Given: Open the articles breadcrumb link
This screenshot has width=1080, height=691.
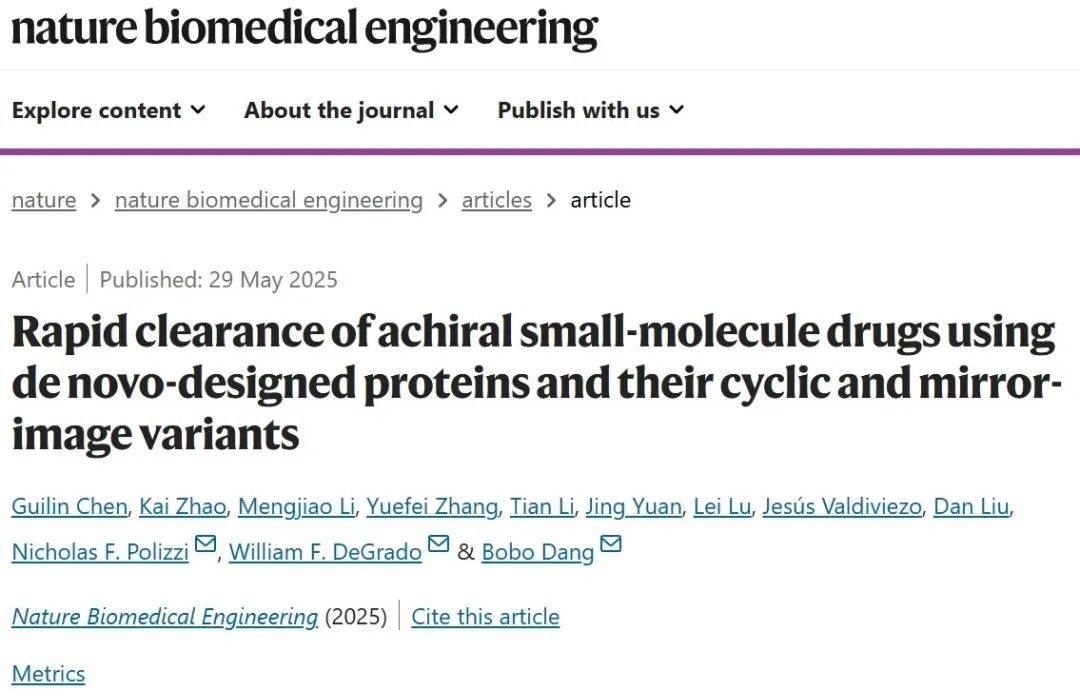Looking at the screenshot, I should 497,200.
